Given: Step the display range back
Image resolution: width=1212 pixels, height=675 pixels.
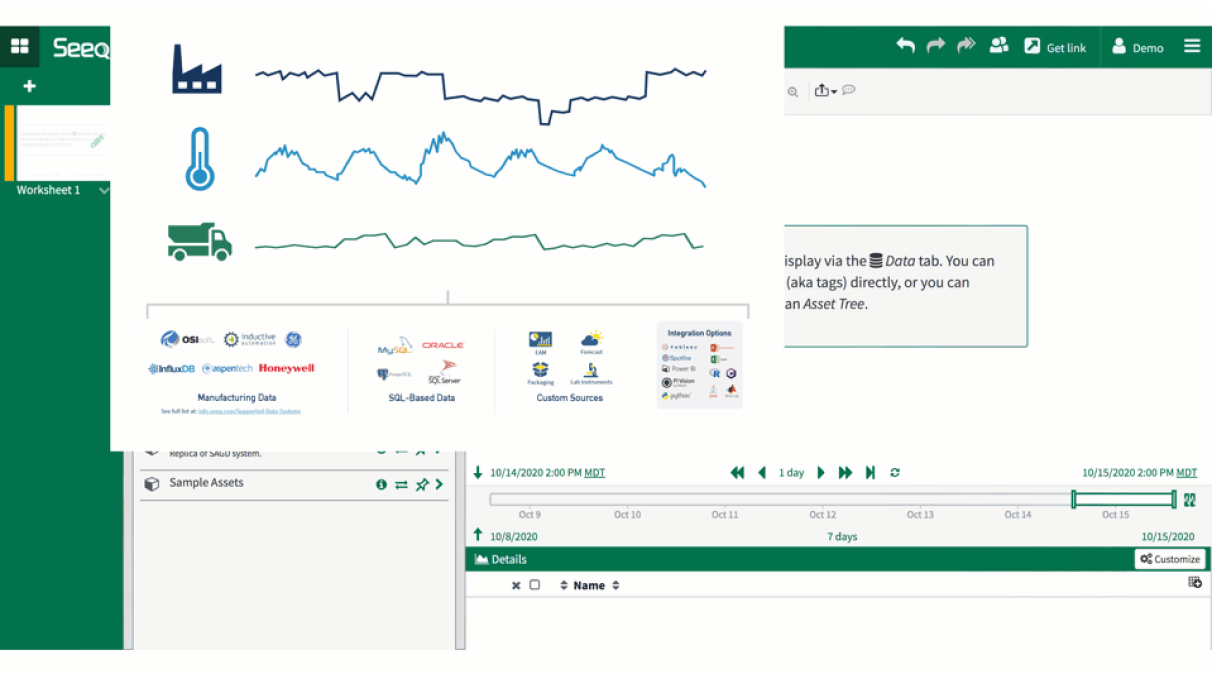Looking at the screenshot, I should (762, 473).
